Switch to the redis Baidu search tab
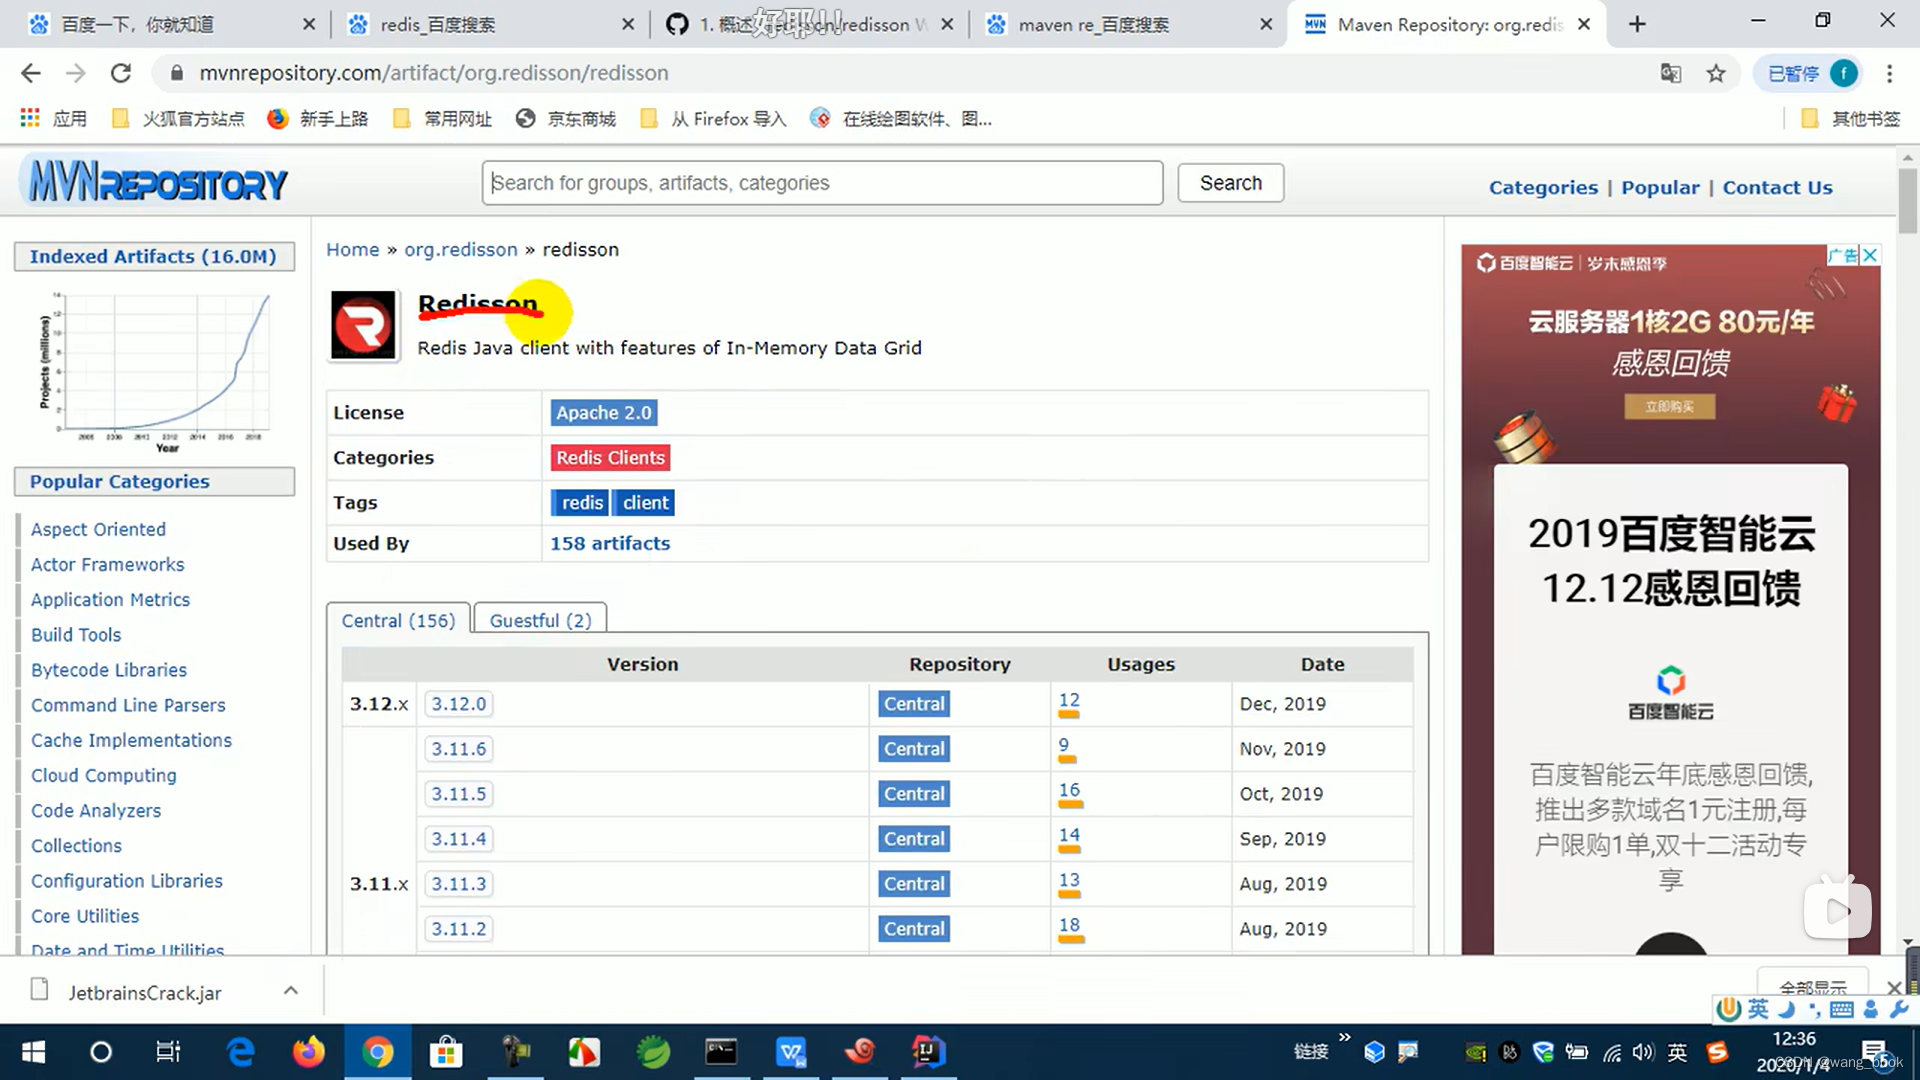Viewport: 1920px width, 1080px height. pyautogui.click(x=490, y=24)
